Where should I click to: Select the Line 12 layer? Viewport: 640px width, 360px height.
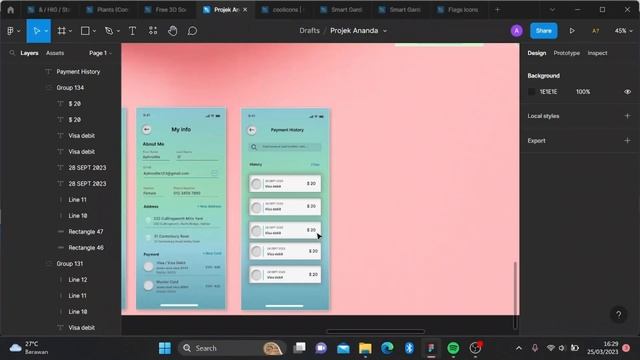(78, 280)
